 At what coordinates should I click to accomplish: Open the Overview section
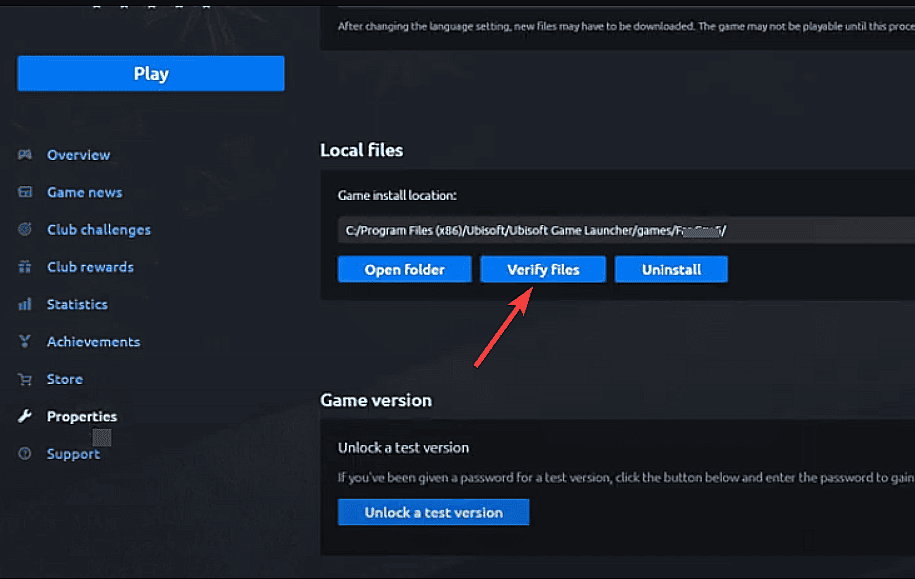78,155
